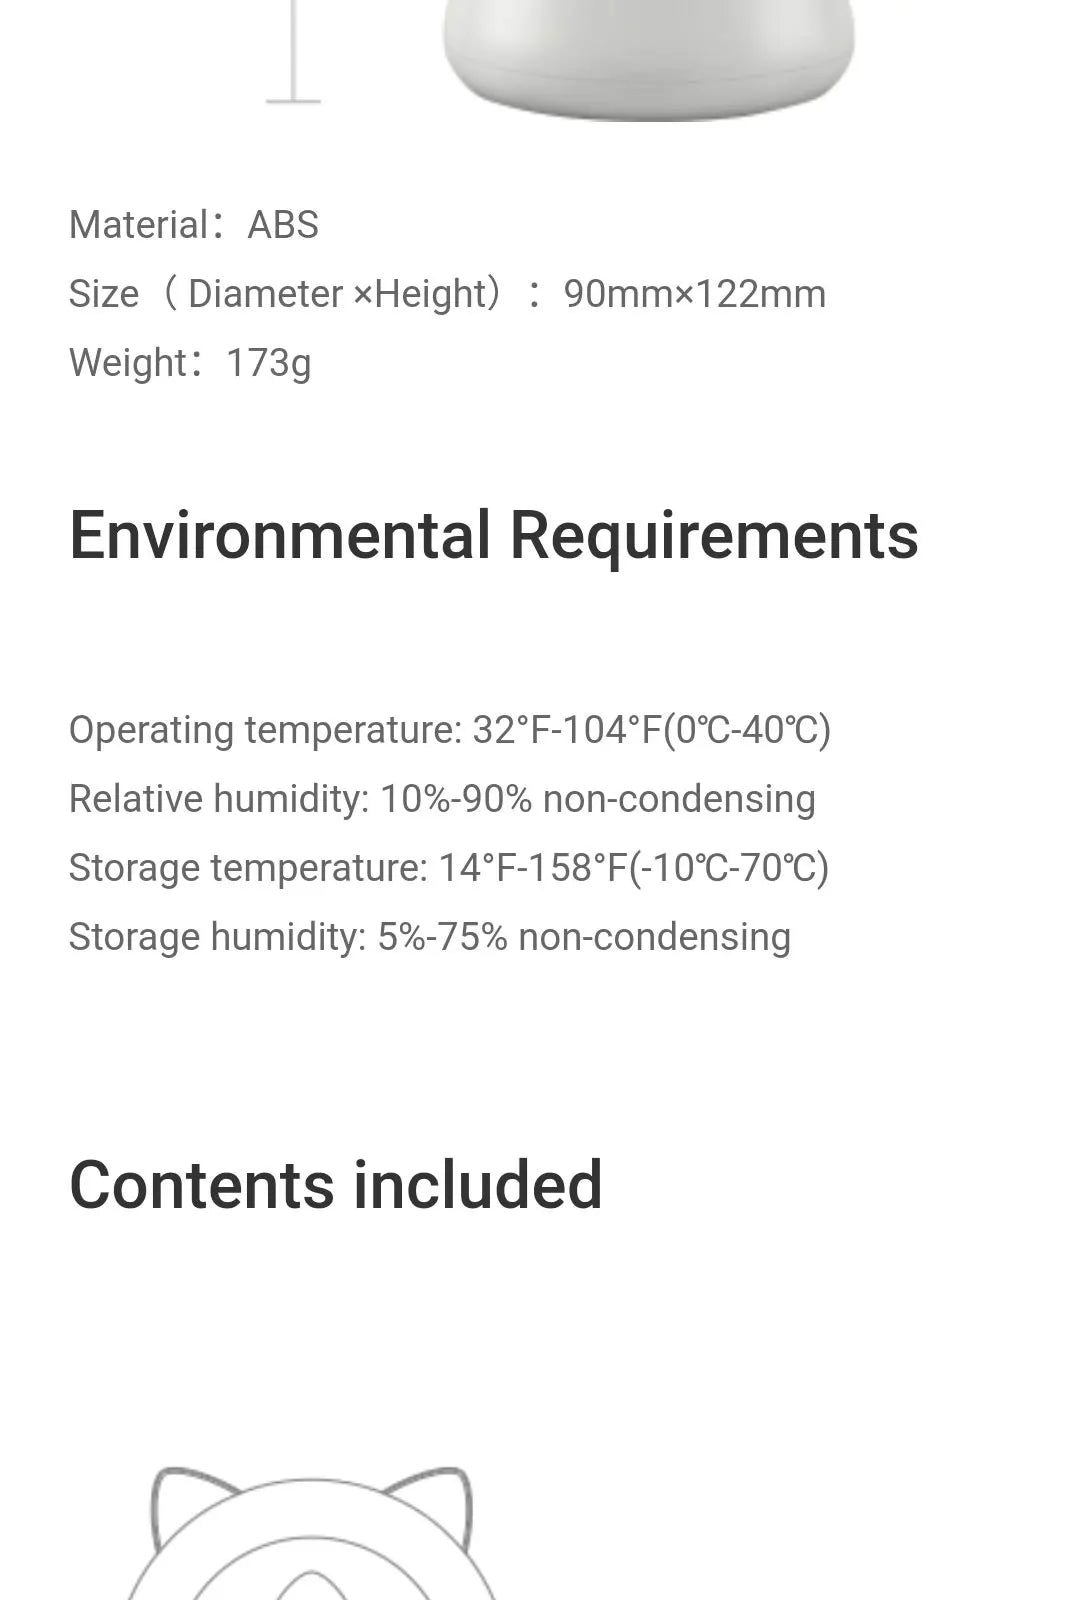Click the Operating temperature label
This screenshot has height=1600, width=1080.
[265, 730]
